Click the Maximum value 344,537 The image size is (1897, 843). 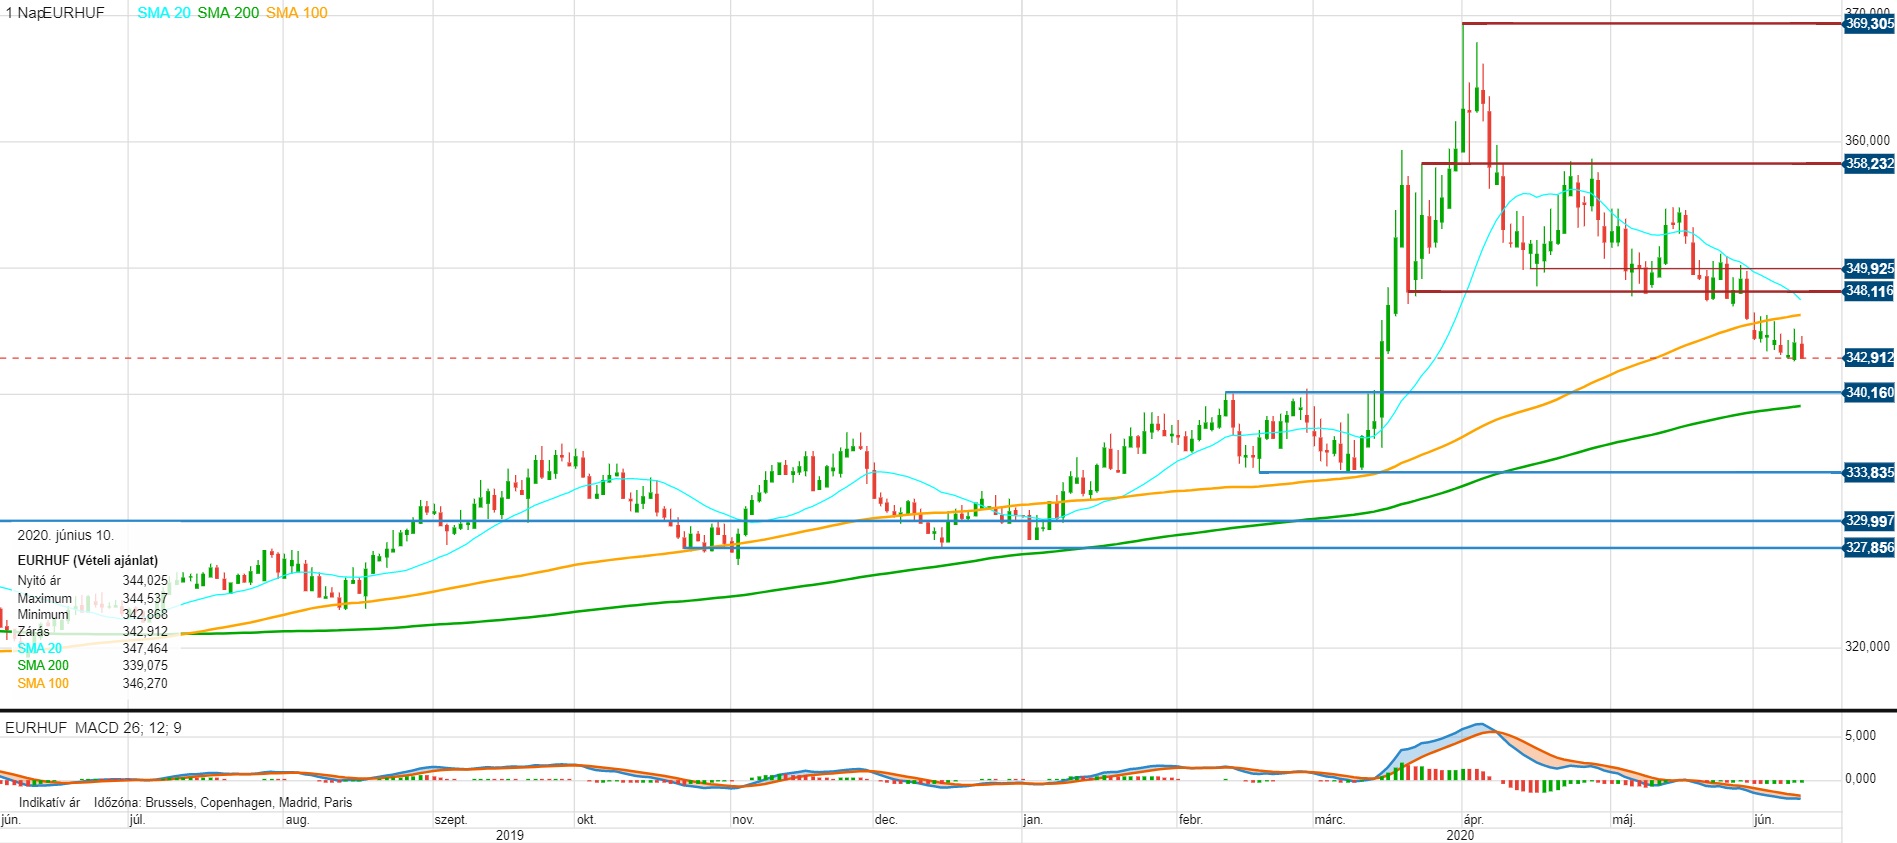[x=145, y=598]
